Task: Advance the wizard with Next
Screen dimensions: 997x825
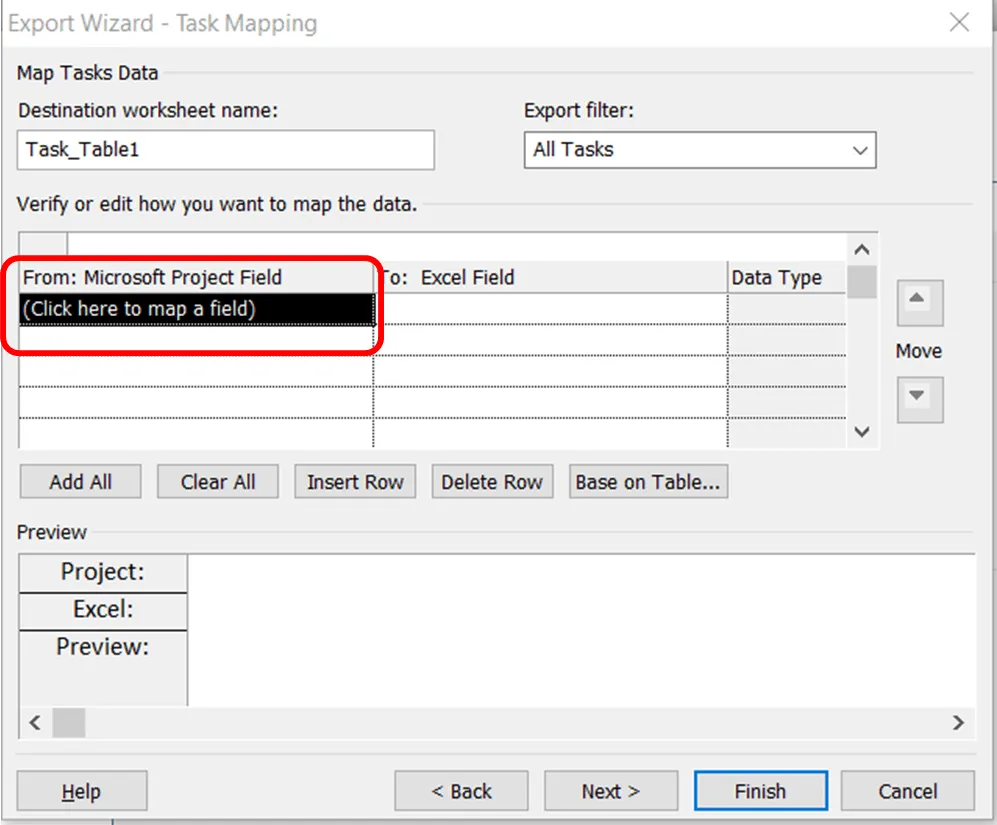Action: [x=611, y=791]
